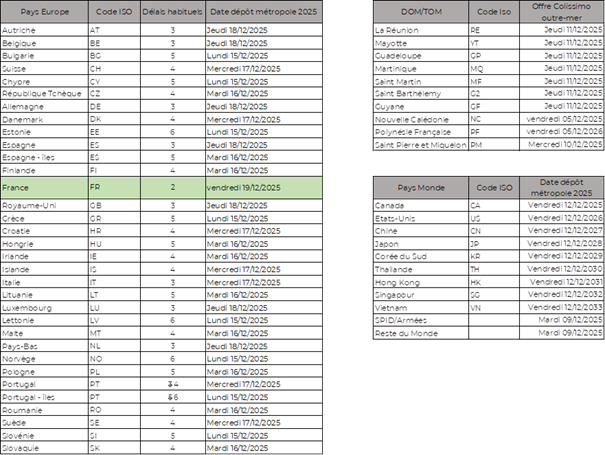Select the 'Finlande' cell
The height and width of the screenshot is (455, 605).
tap(44, 170)
